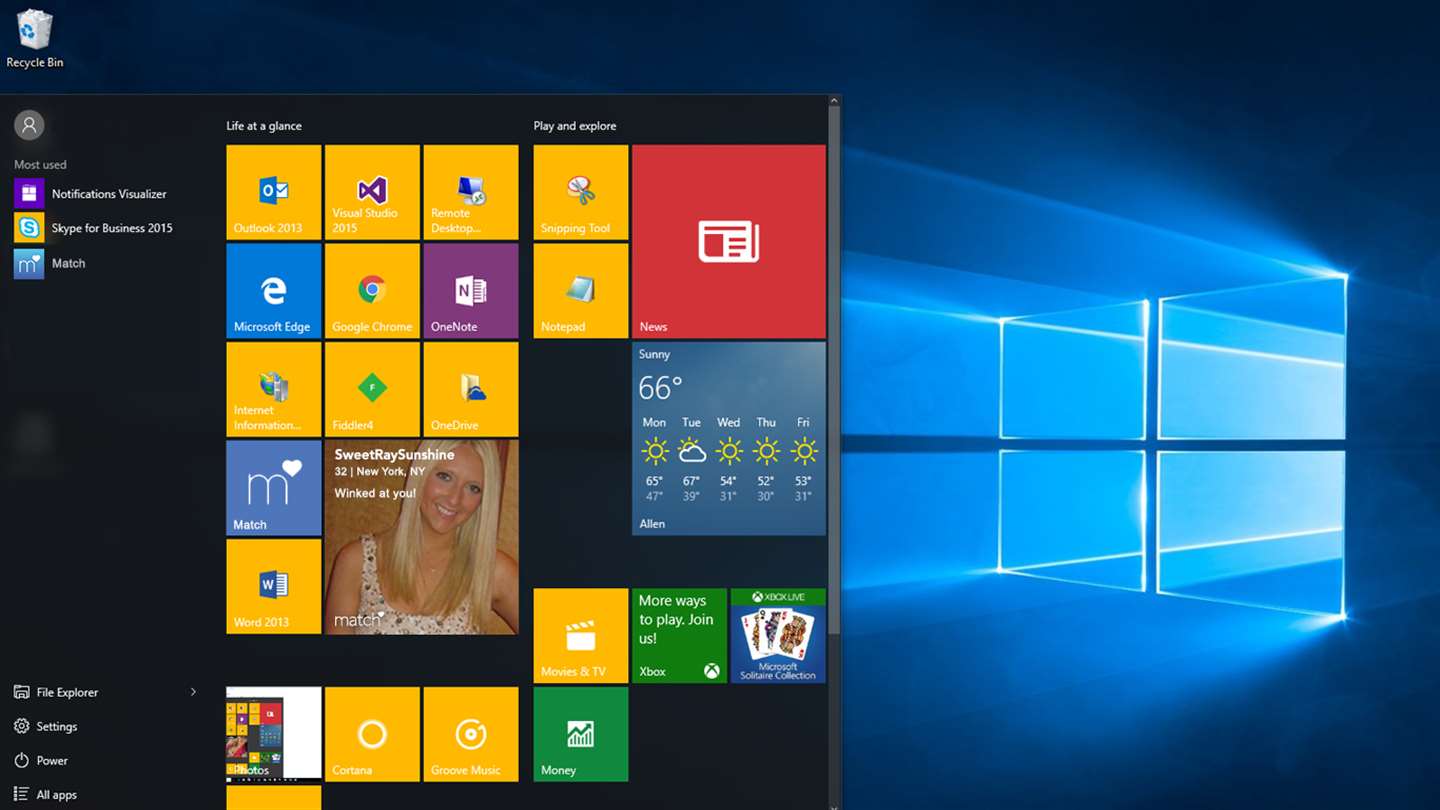Open the Snipping Tool tile
1440x810 pixels.
[580, 192]
